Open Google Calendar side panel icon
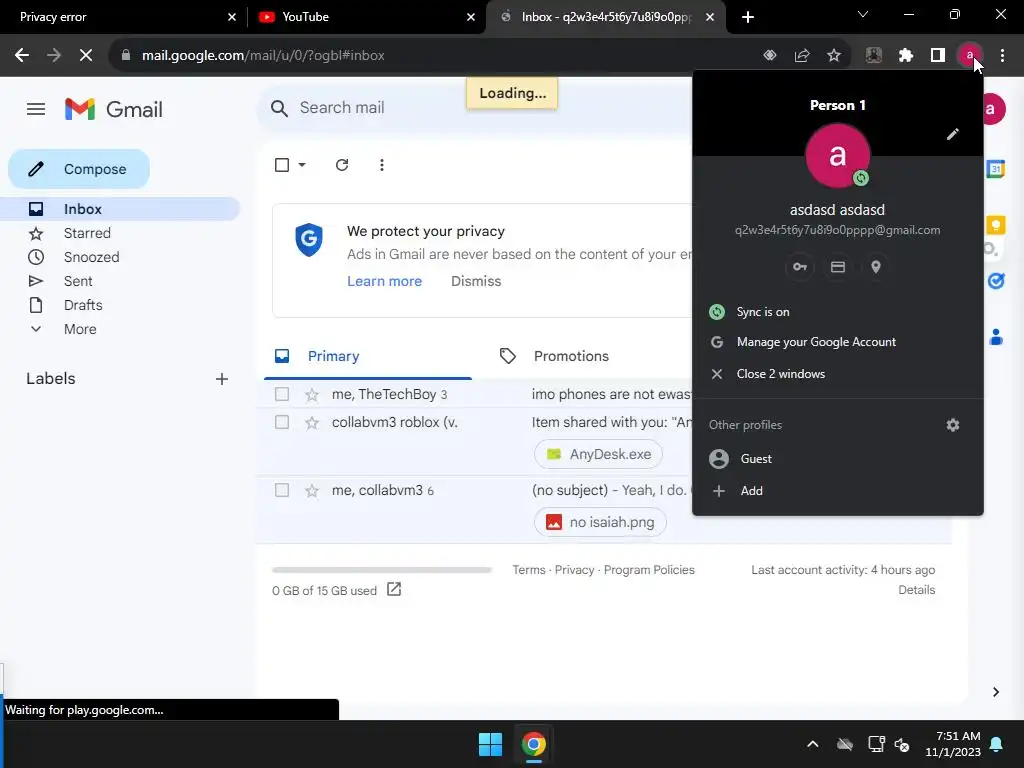Image resolution: width=1024 pixels, height=768 pixels. (995, 169)
